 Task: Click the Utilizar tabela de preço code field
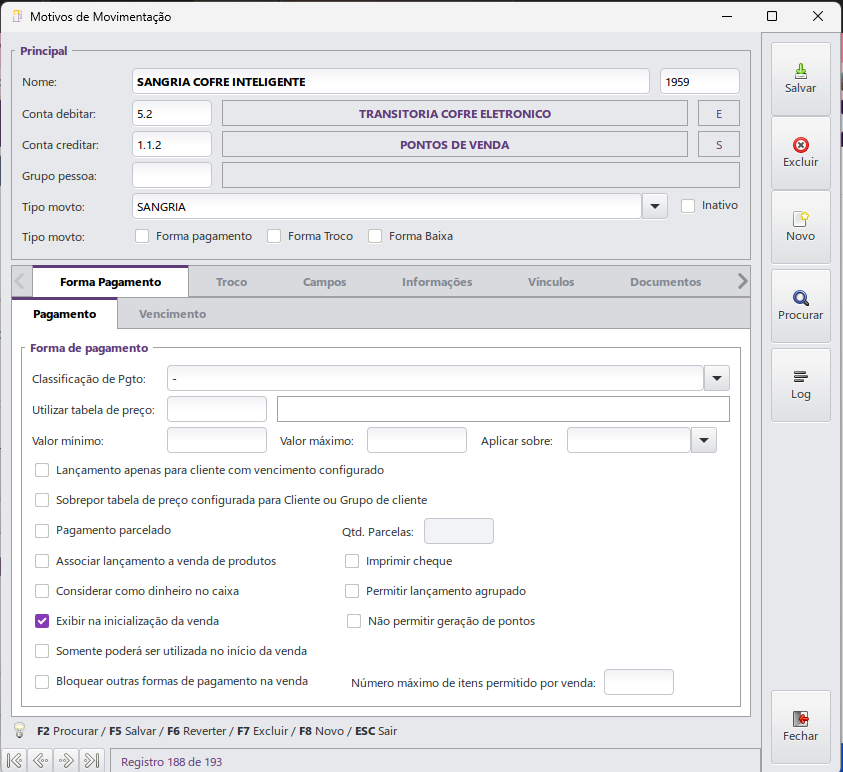pos(217,410)
